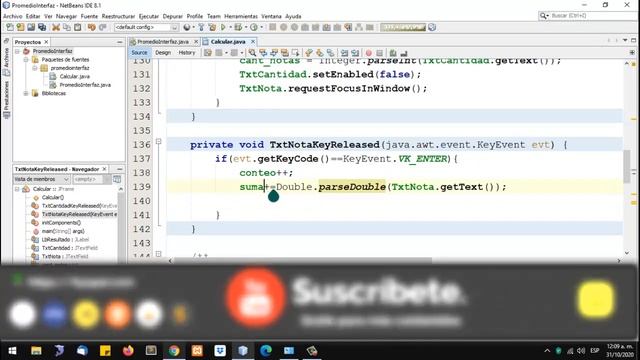640x360 pixels.
Task: Click the Save All toolbar icon
Action: pyautogui.click(x=42, y=27)
